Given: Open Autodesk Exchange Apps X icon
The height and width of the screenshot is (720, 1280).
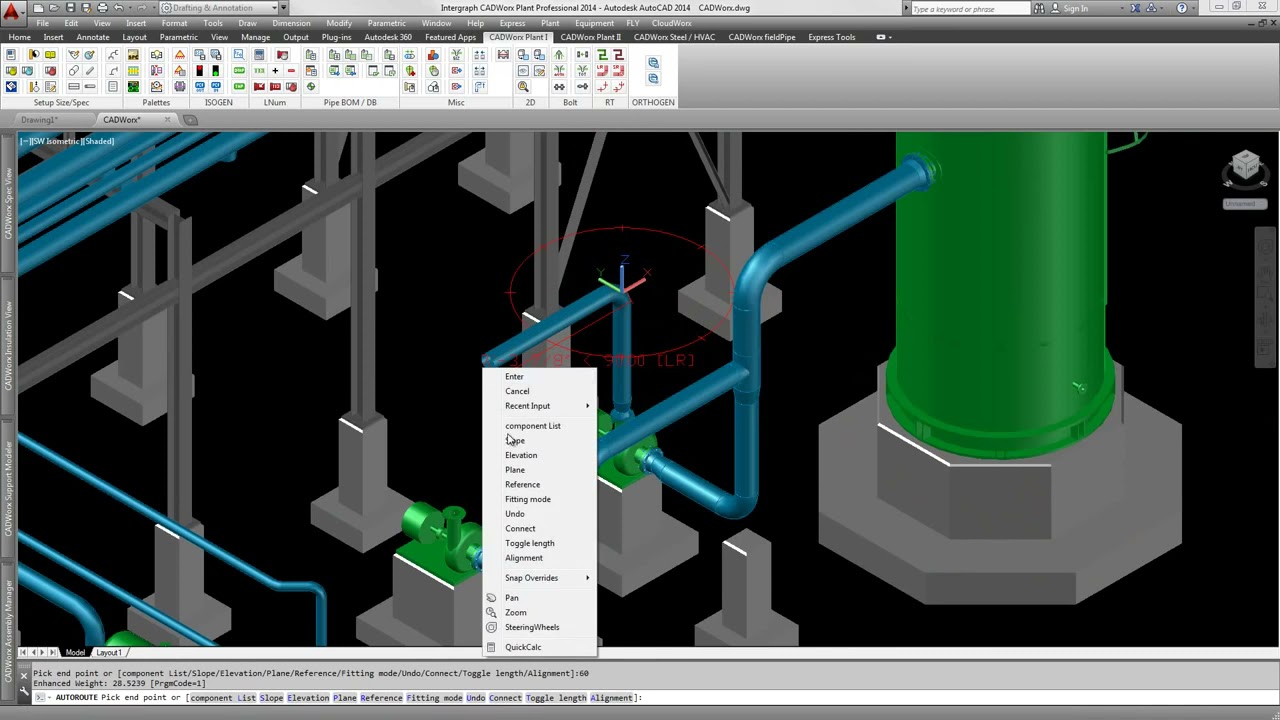Looking at the screenshot, I should (1135, 8).
